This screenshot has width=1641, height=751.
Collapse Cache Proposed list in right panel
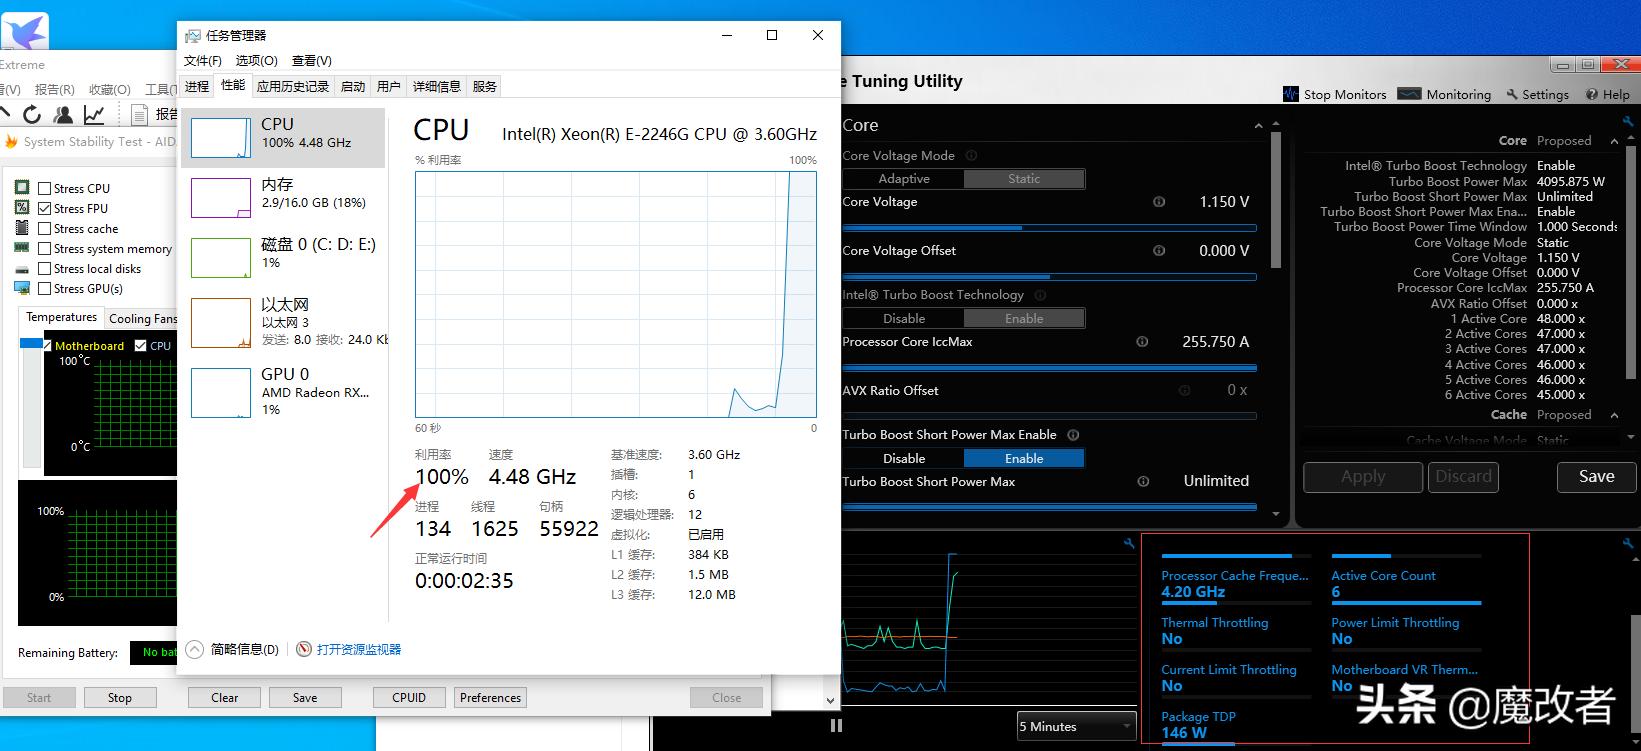pyautogui.click(x=1614, y=415)
